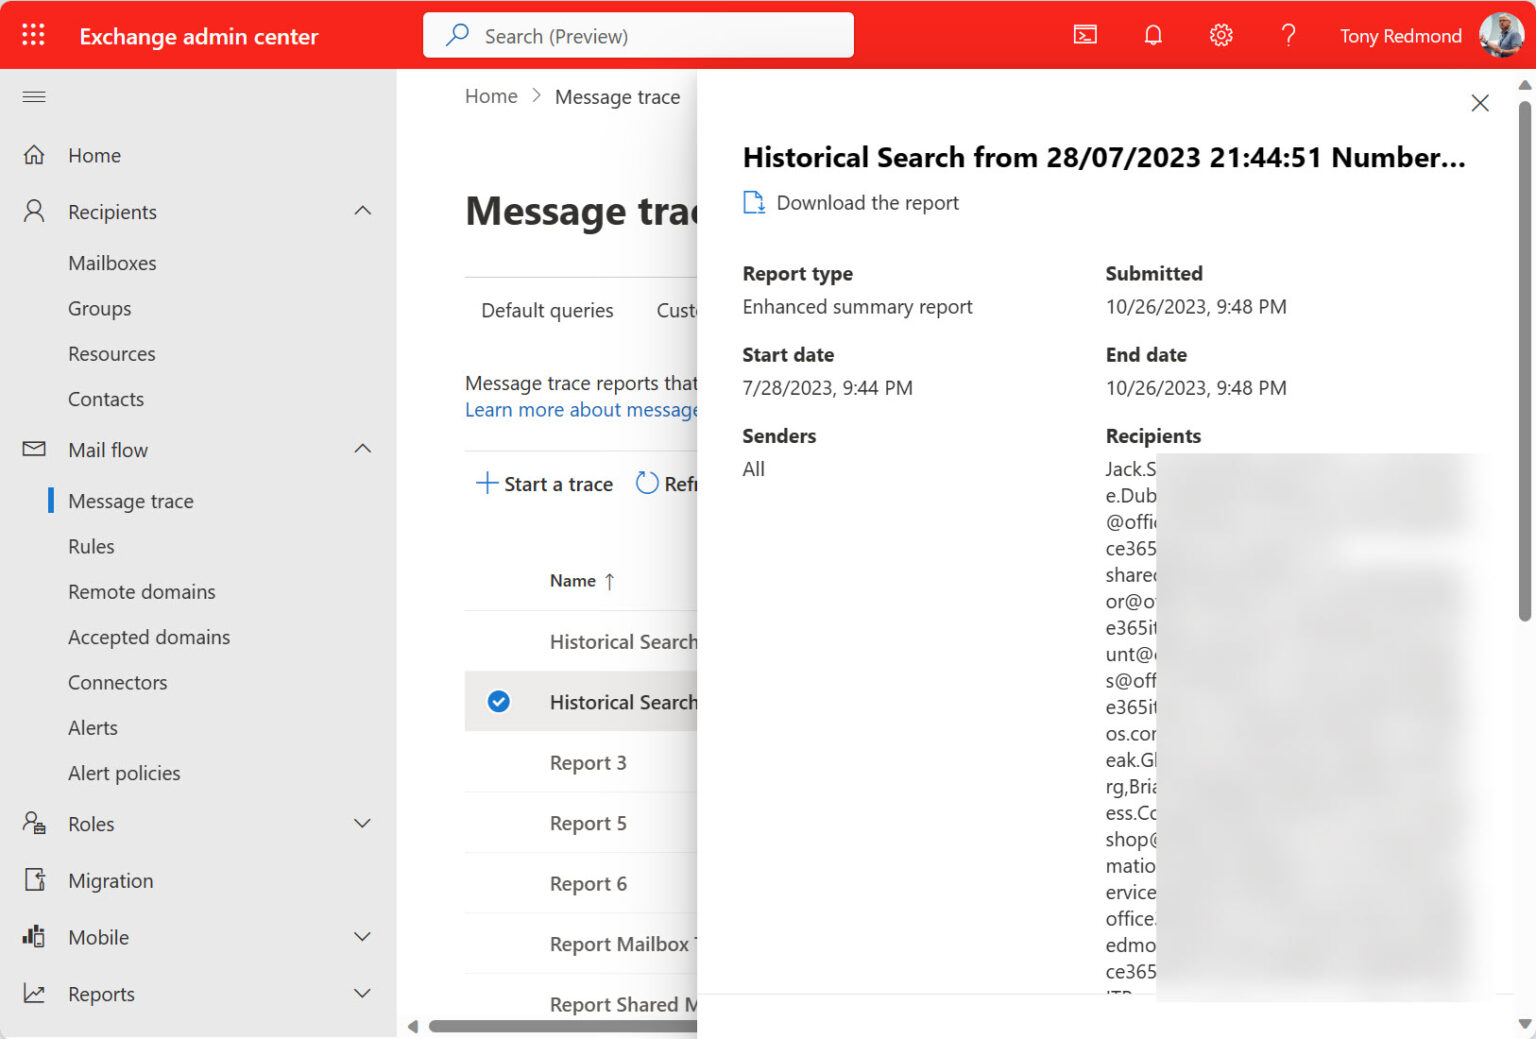The width and height of the screenshot is (1536, 1039).
Task: Deselect the checked Historical Search row
Action: click(x=498, y=701)
